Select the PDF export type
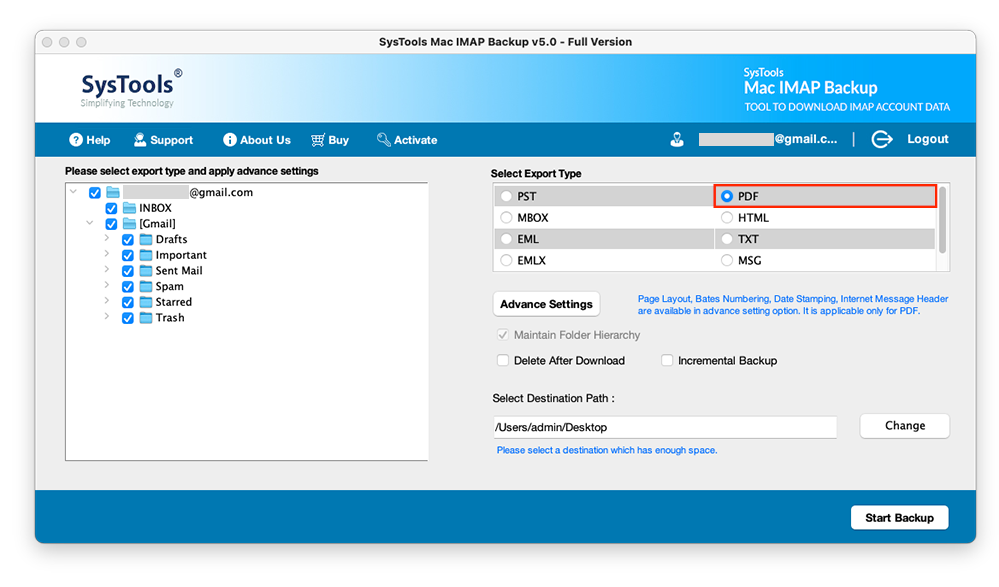999x587 pixels. coord(727,196)
